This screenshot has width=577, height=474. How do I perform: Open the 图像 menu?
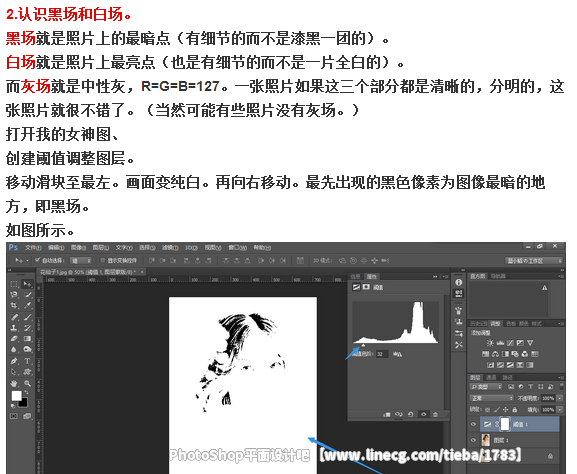[78, 248]
